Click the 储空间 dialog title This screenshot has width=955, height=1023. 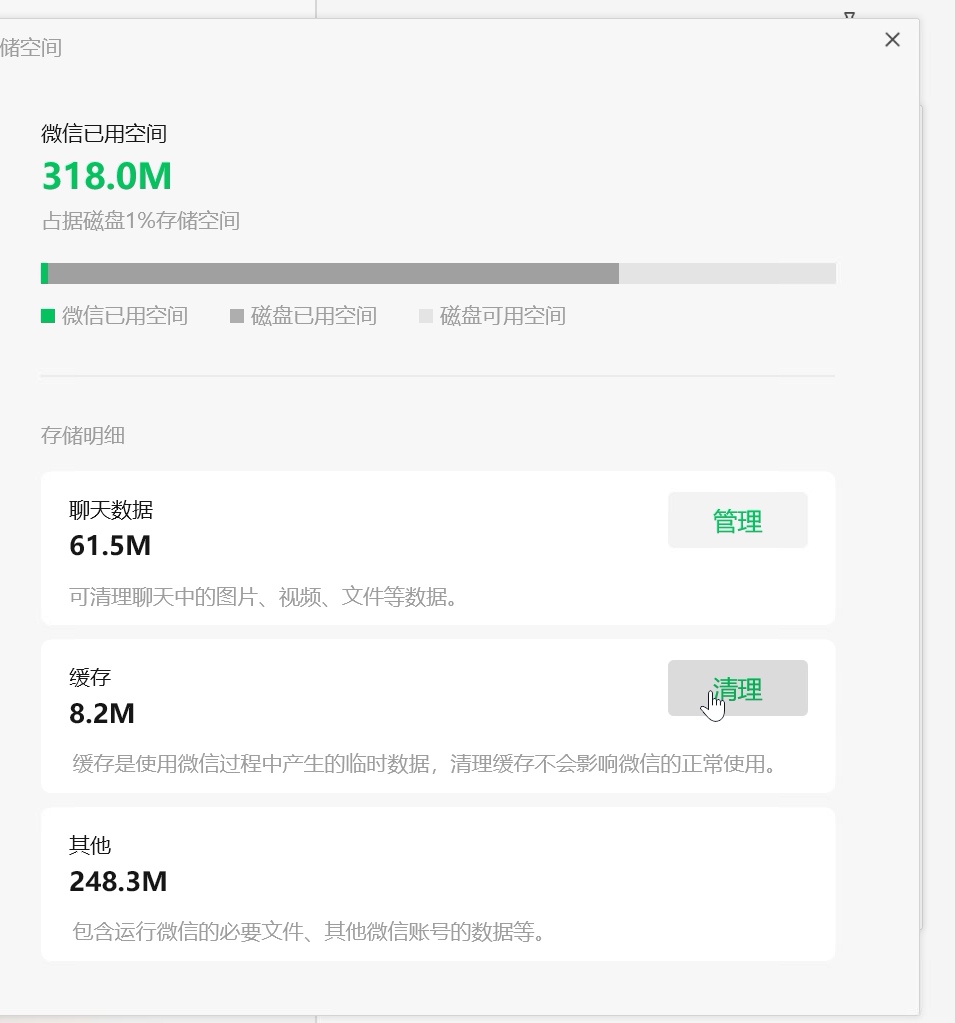pyautogui.click(x=31, y=48)
